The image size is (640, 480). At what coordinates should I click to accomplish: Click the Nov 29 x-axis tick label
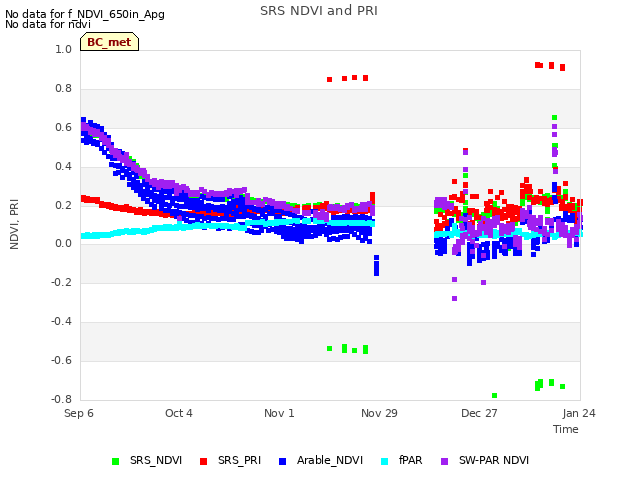point(379,413)
